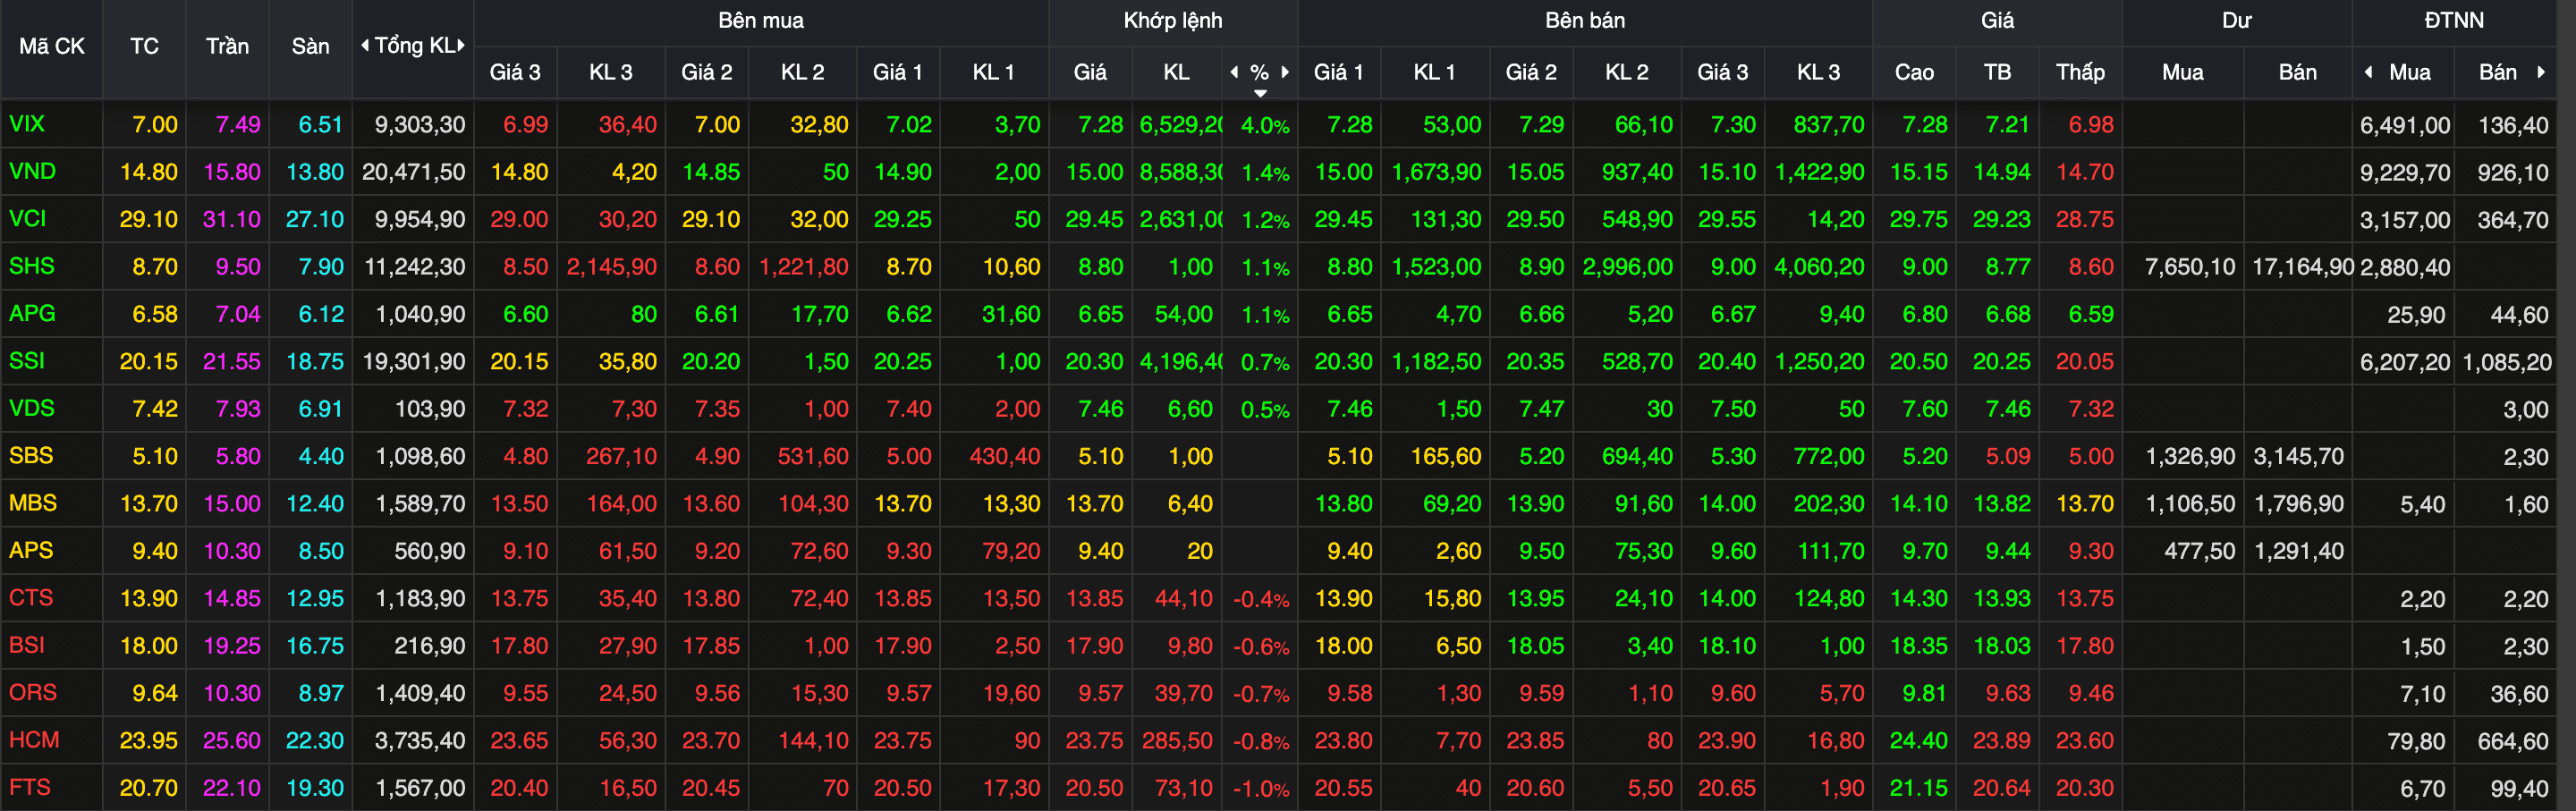Open the APS stock symbol
The height and width of the screenshot is (811, 2576).
31,550
